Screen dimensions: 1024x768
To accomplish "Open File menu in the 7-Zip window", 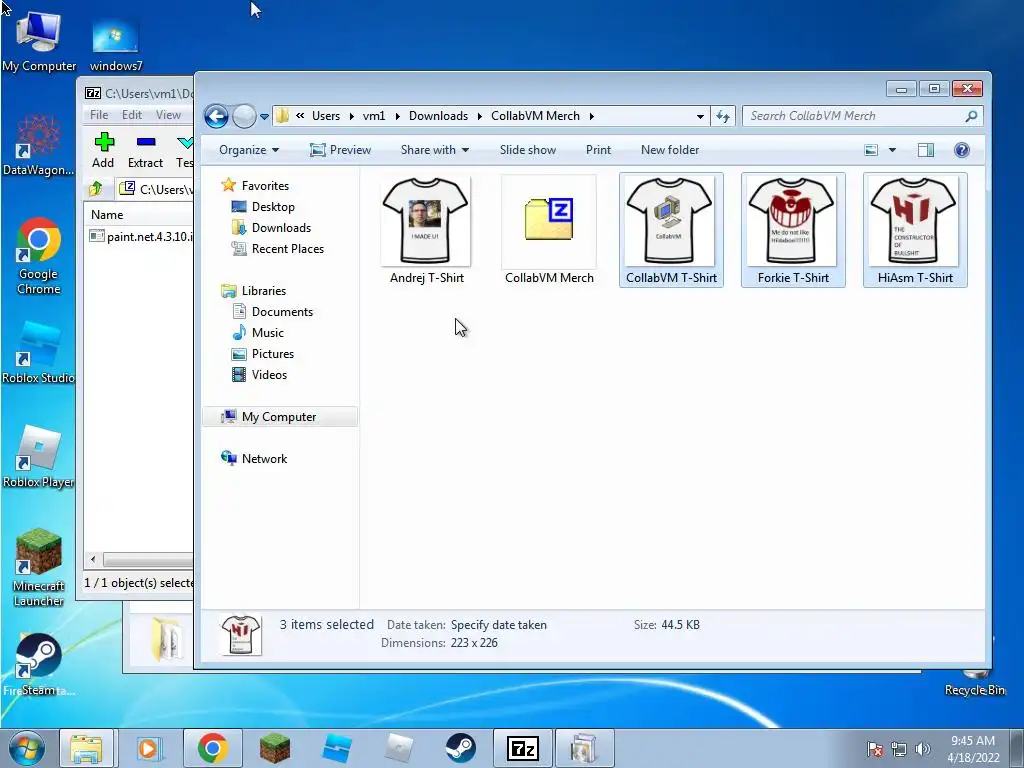I will [x=99, y=115].
